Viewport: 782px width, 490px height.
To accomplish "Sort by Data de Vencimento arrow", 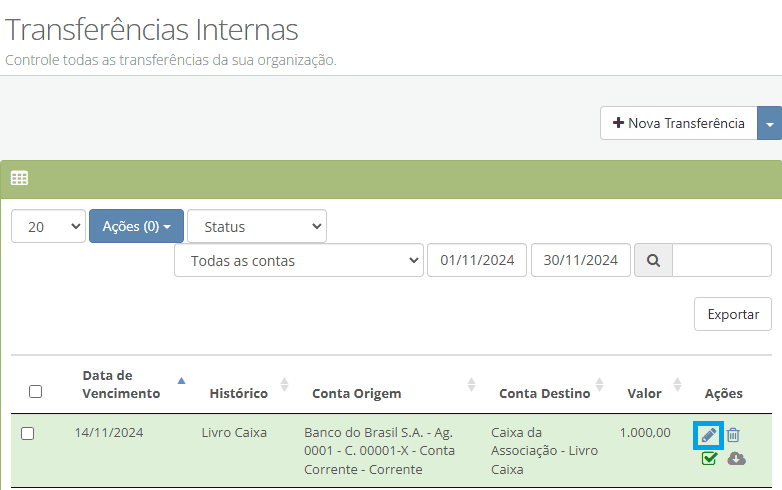I will coord(182,381).
